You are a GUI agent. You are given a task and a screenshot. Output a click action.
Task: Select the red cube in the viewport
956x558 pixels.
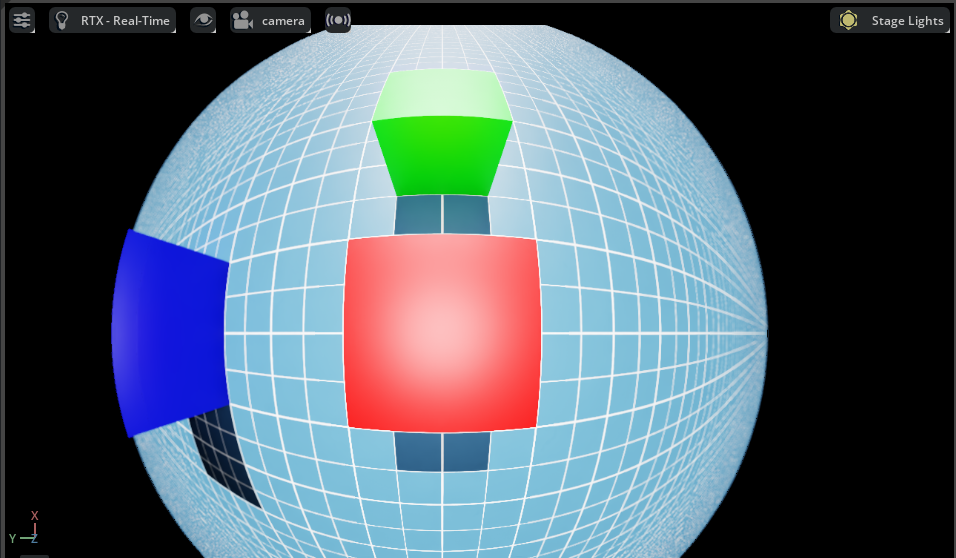tap(442, 333)
